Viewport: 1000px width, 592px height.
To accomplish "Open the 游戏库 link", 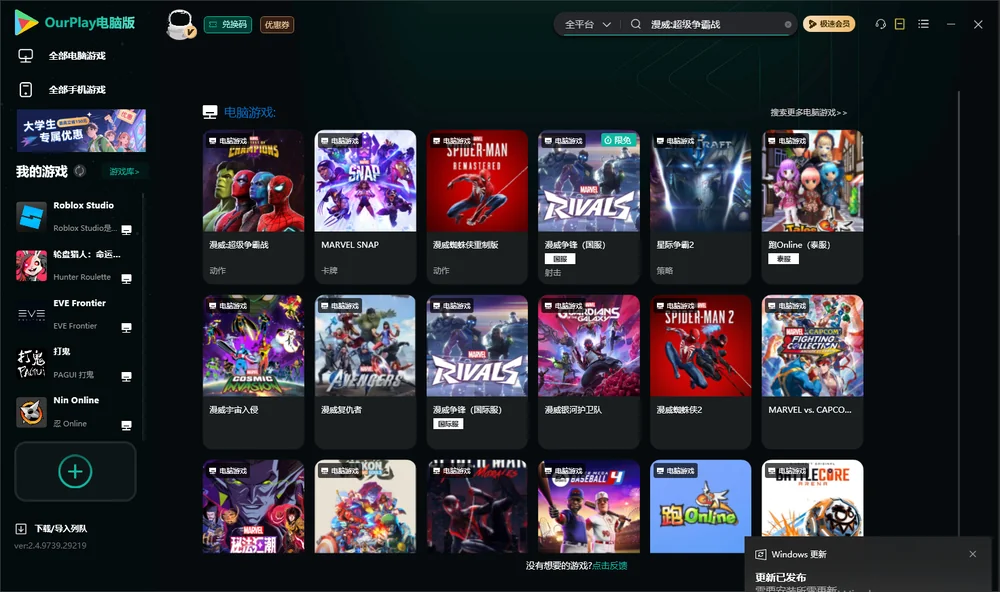I will click(124, 172).
